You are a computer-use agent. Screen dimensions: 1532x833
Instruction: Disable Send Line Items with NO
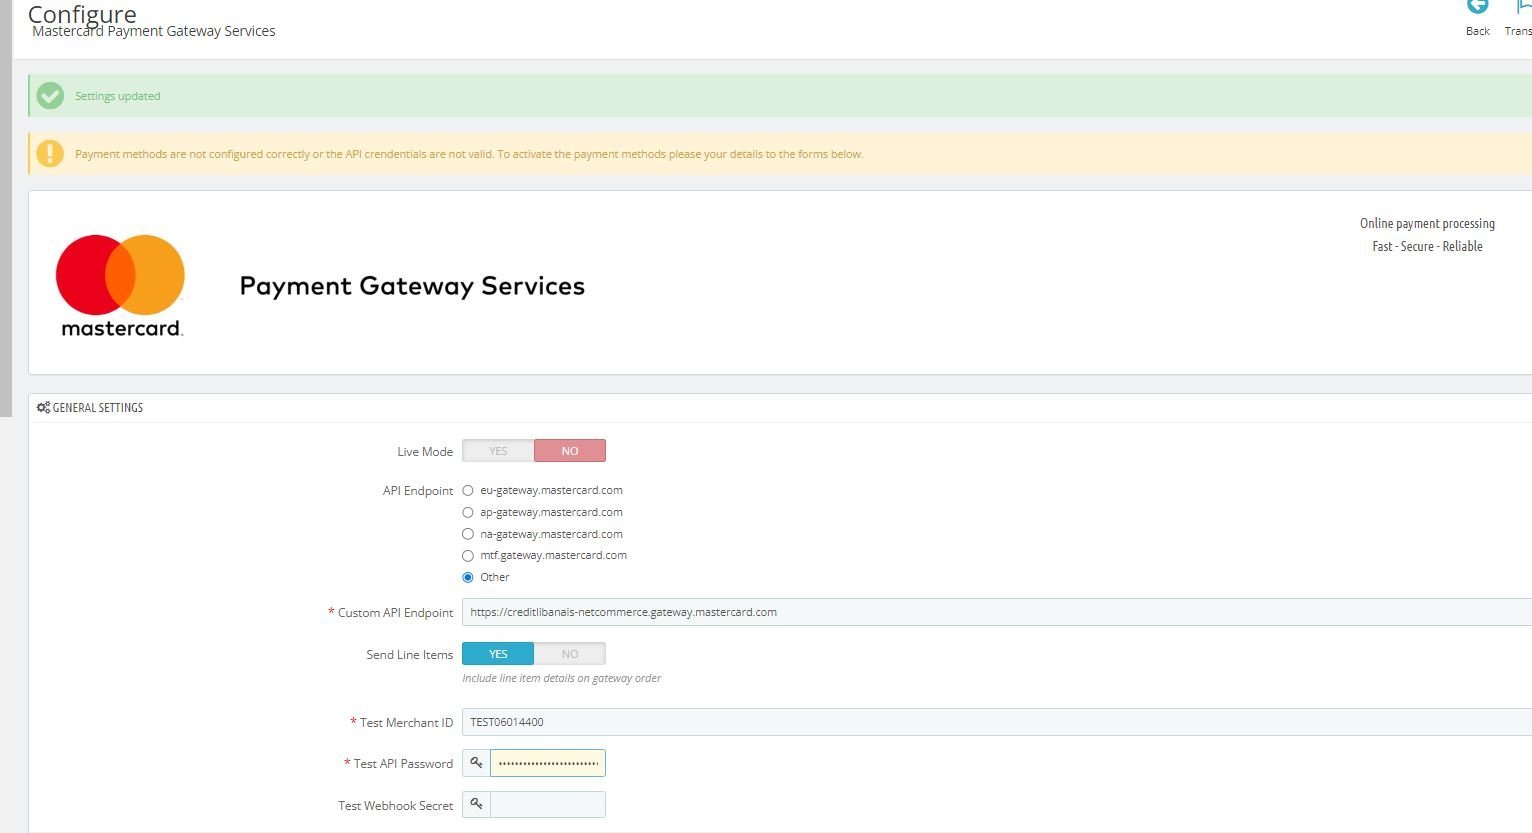click(x=570, y=654)
